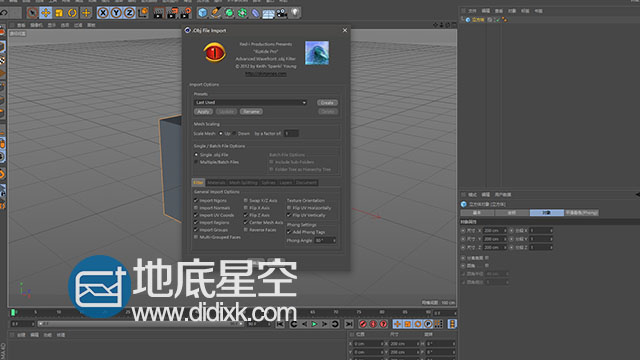
Task: Select the Rotate tool icon
Action: pyautogui.click(x=72, y=13)
